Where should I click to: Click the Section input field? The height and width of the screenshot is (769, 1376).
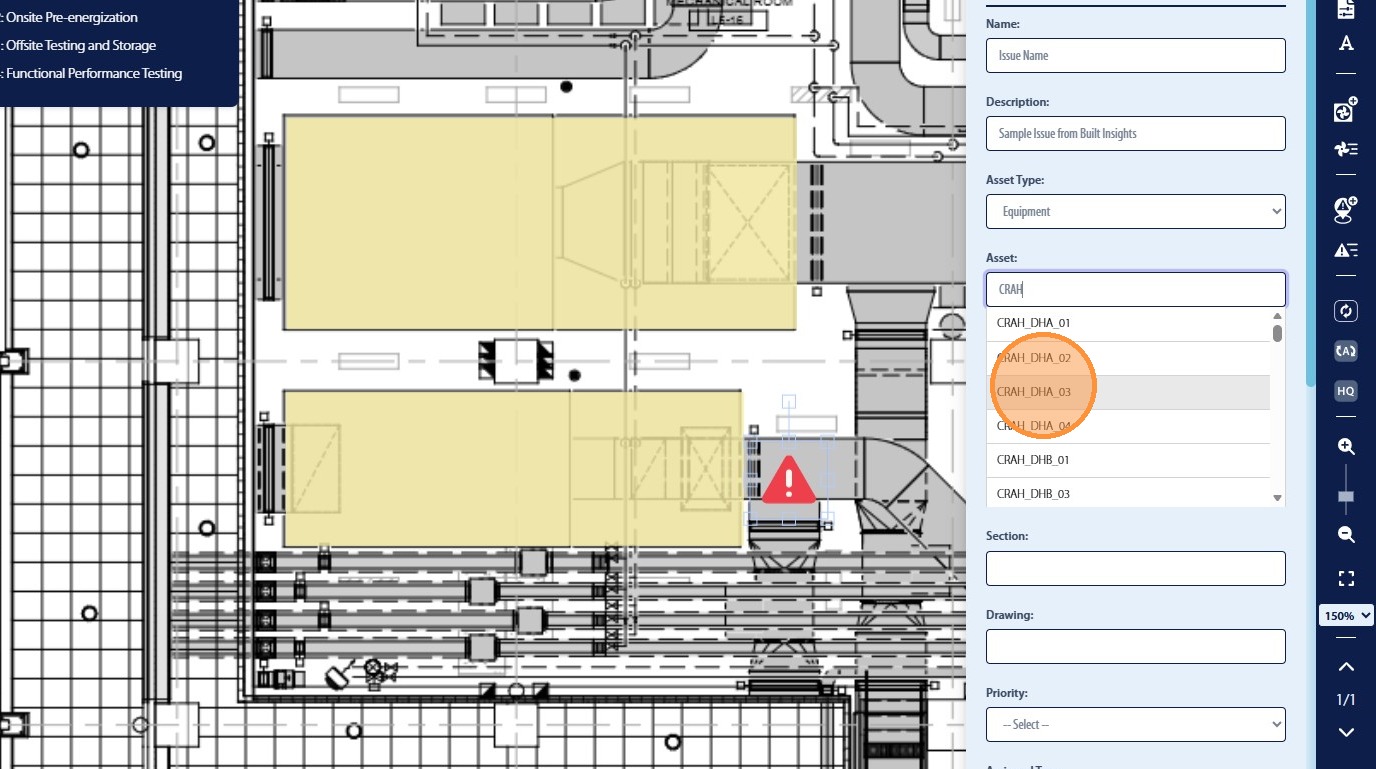point(1135,568)
